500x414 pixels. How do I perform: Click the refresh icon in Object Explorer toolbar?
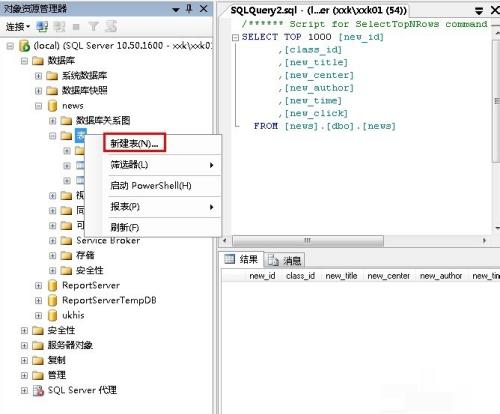[x=111, y=26]
